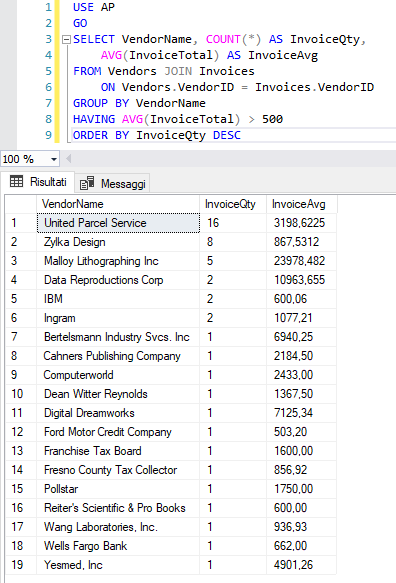Click the Franchise Tax Board cell
Viewport: 396px width, 583px height.
click(x=118, y=451)
